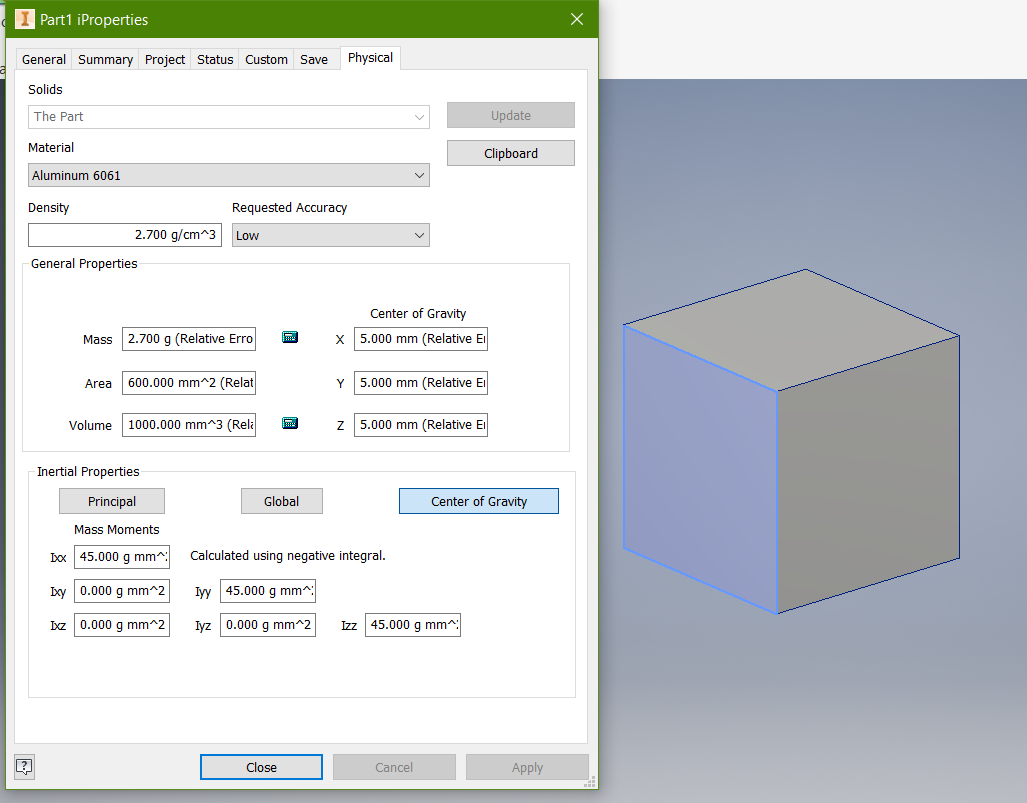
Task: Click the calculator icon next to Mass
Action: (289, 337)
